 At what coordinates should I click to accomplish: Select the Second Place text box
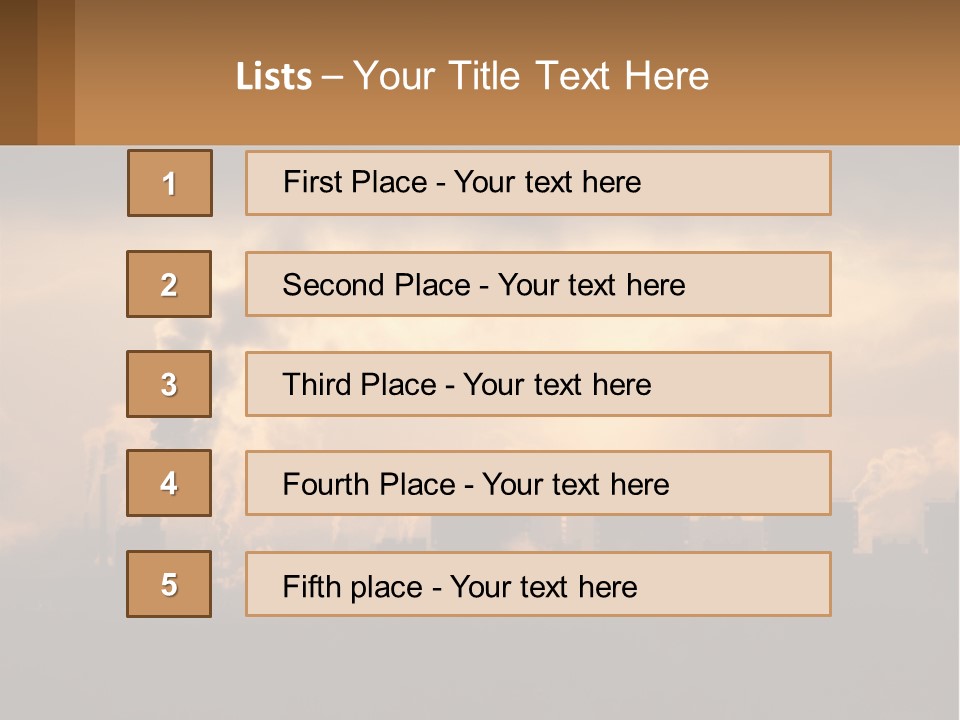[x=538, y=284]
